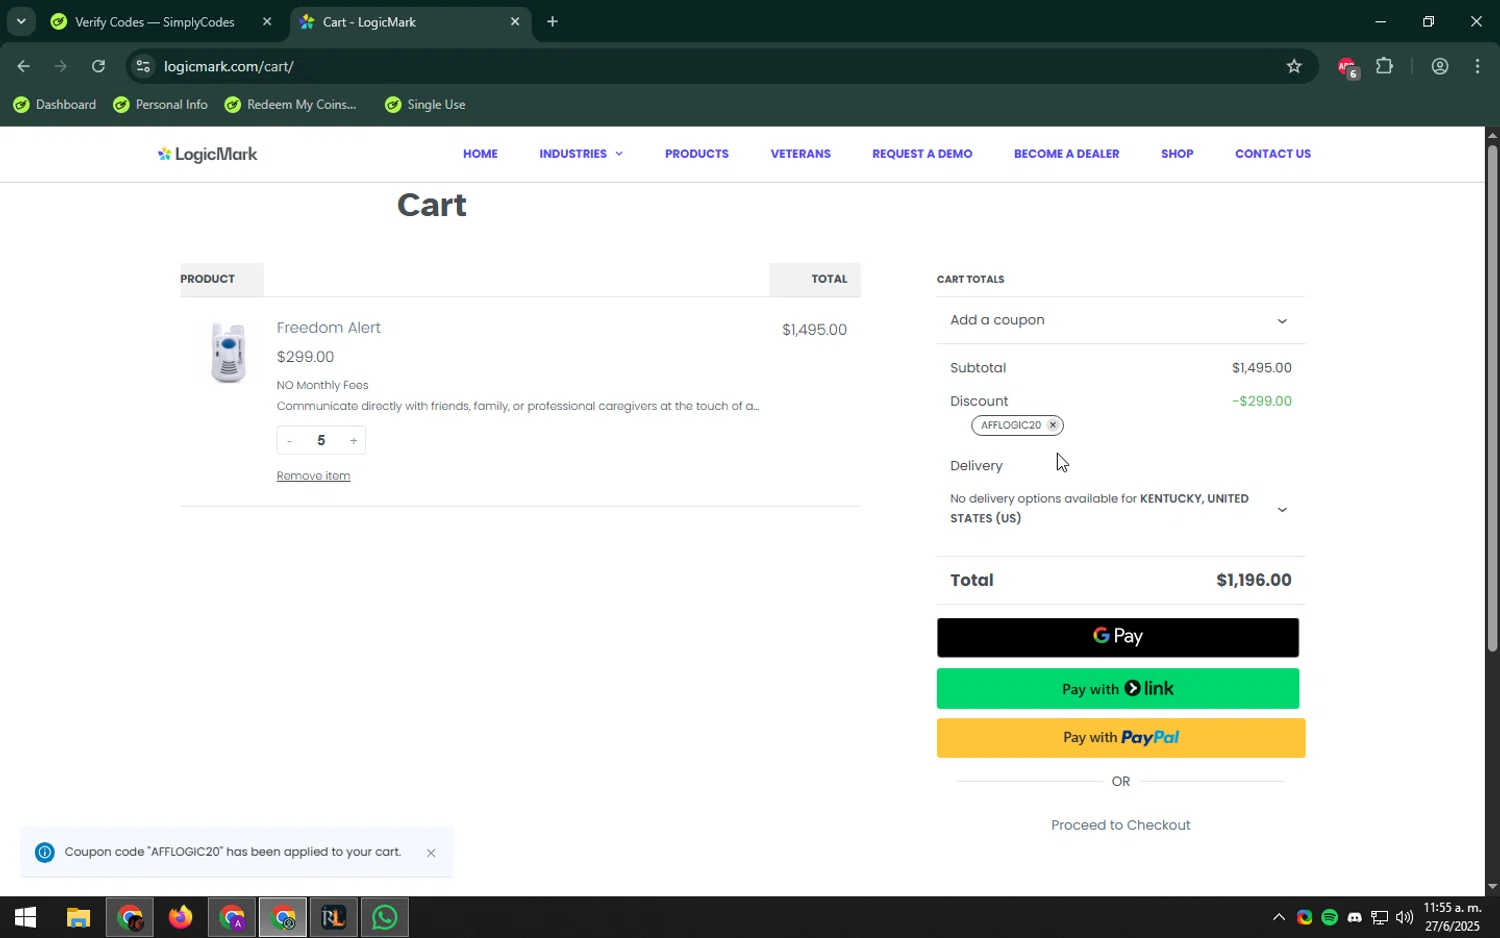Viewport: 1500px width, 938px height.
Task: Click the page vertical scrollbar
Action: (1492, 398)
